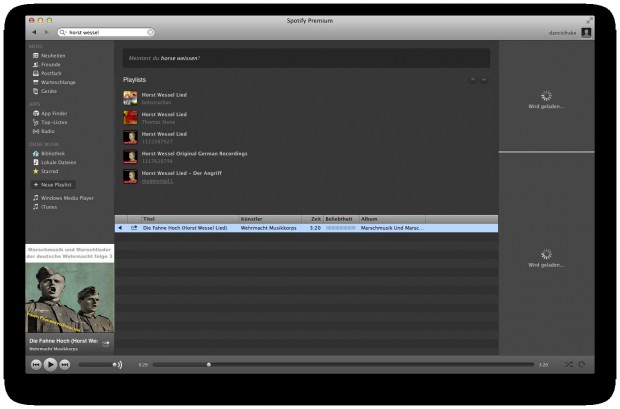Sort the track list by Künstler column
The image size is (620, 409).
(x=252, y=218)
